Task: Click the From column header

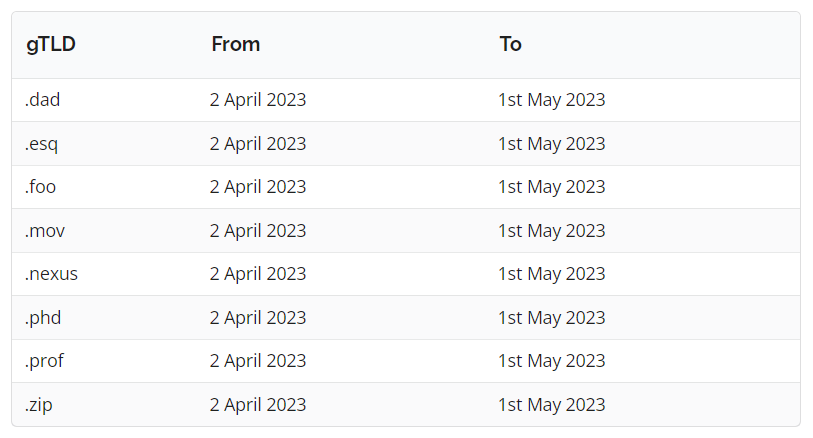Action: click(x=235, y=44)
